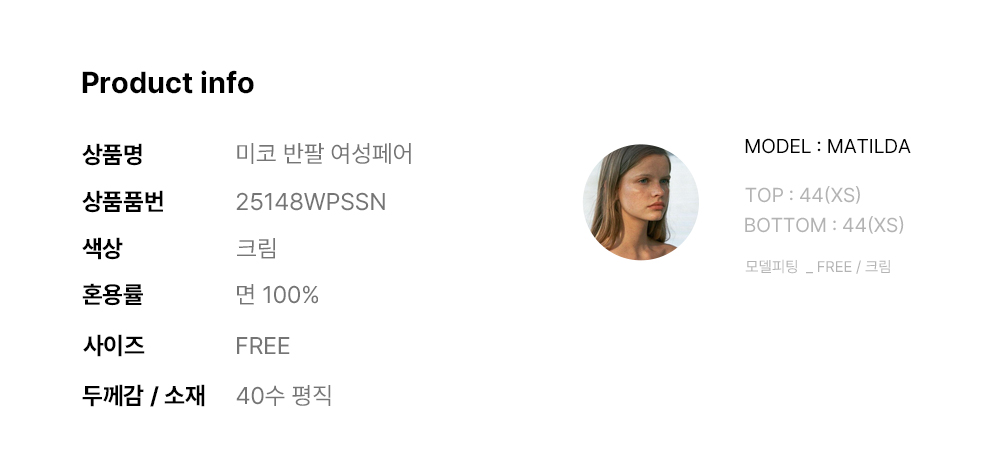Image resolution: width=1000 pixels, height=463 pixels.
Task: Click the color value 크림
Action: 256,248
